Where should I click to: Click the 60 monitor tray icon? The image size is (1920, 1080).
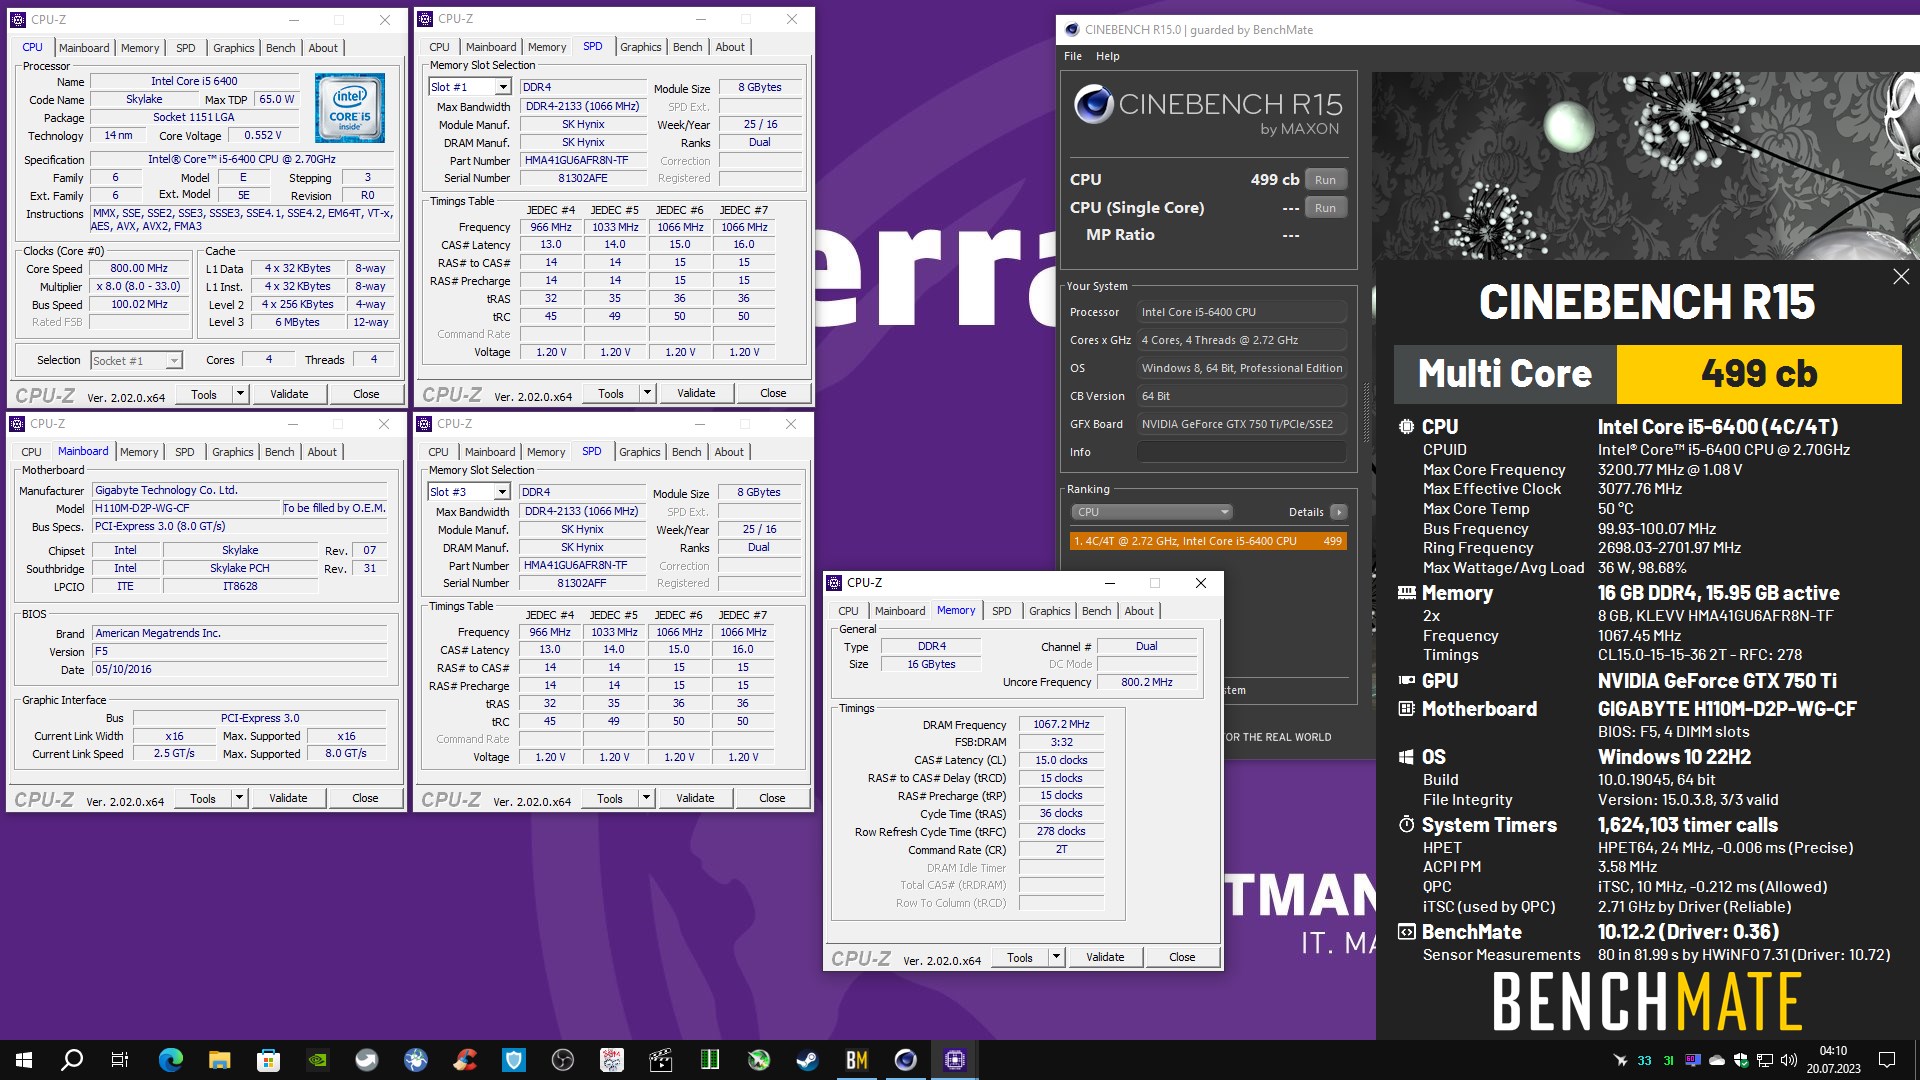click(1692, 1060)
